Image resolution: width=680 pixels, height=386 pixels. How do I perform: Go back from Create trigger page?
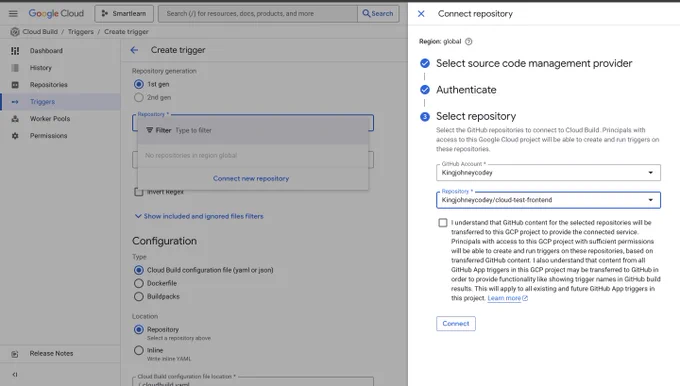[134, 50]
